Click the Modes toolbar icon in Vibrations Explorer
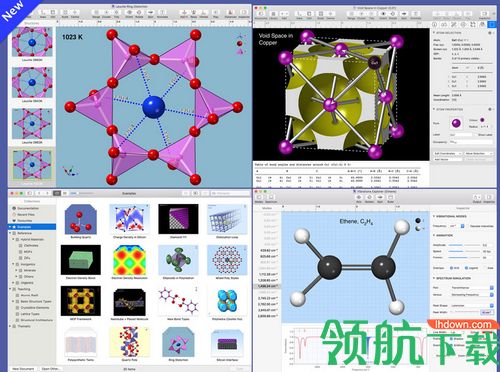 coord(259,197)
